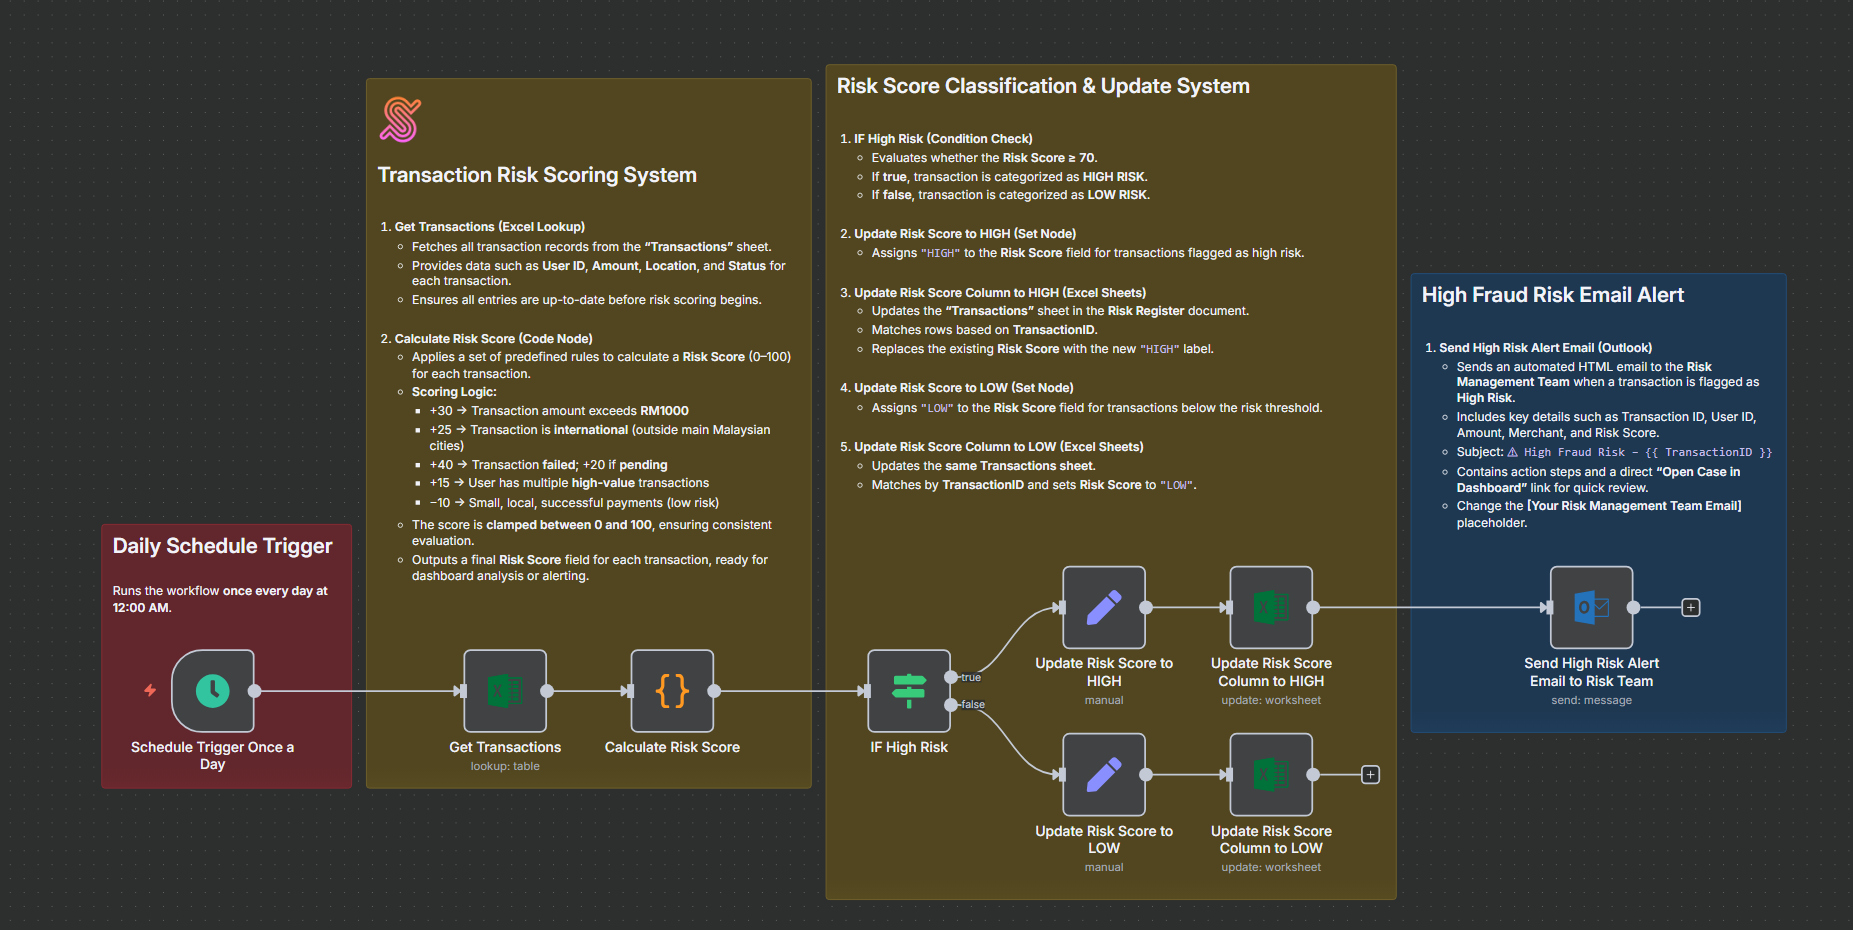Open the Schedule Trigger Once a Day clock node
Viewport: 1853px width, 930px height.
[213, 691]
